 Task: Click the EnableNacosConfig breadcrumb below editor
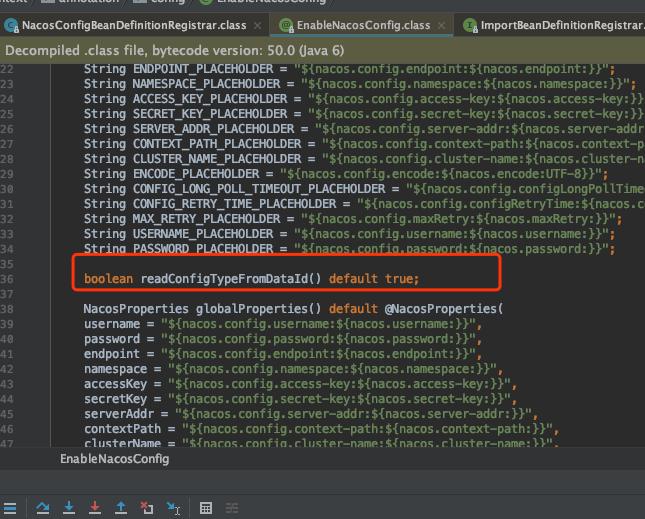pos(115,459)
